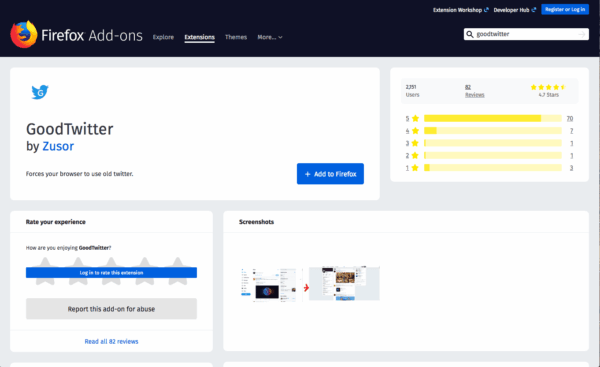Click the 3 count for one-star reviews
The image size is (600, 367).
click(571, 168)
